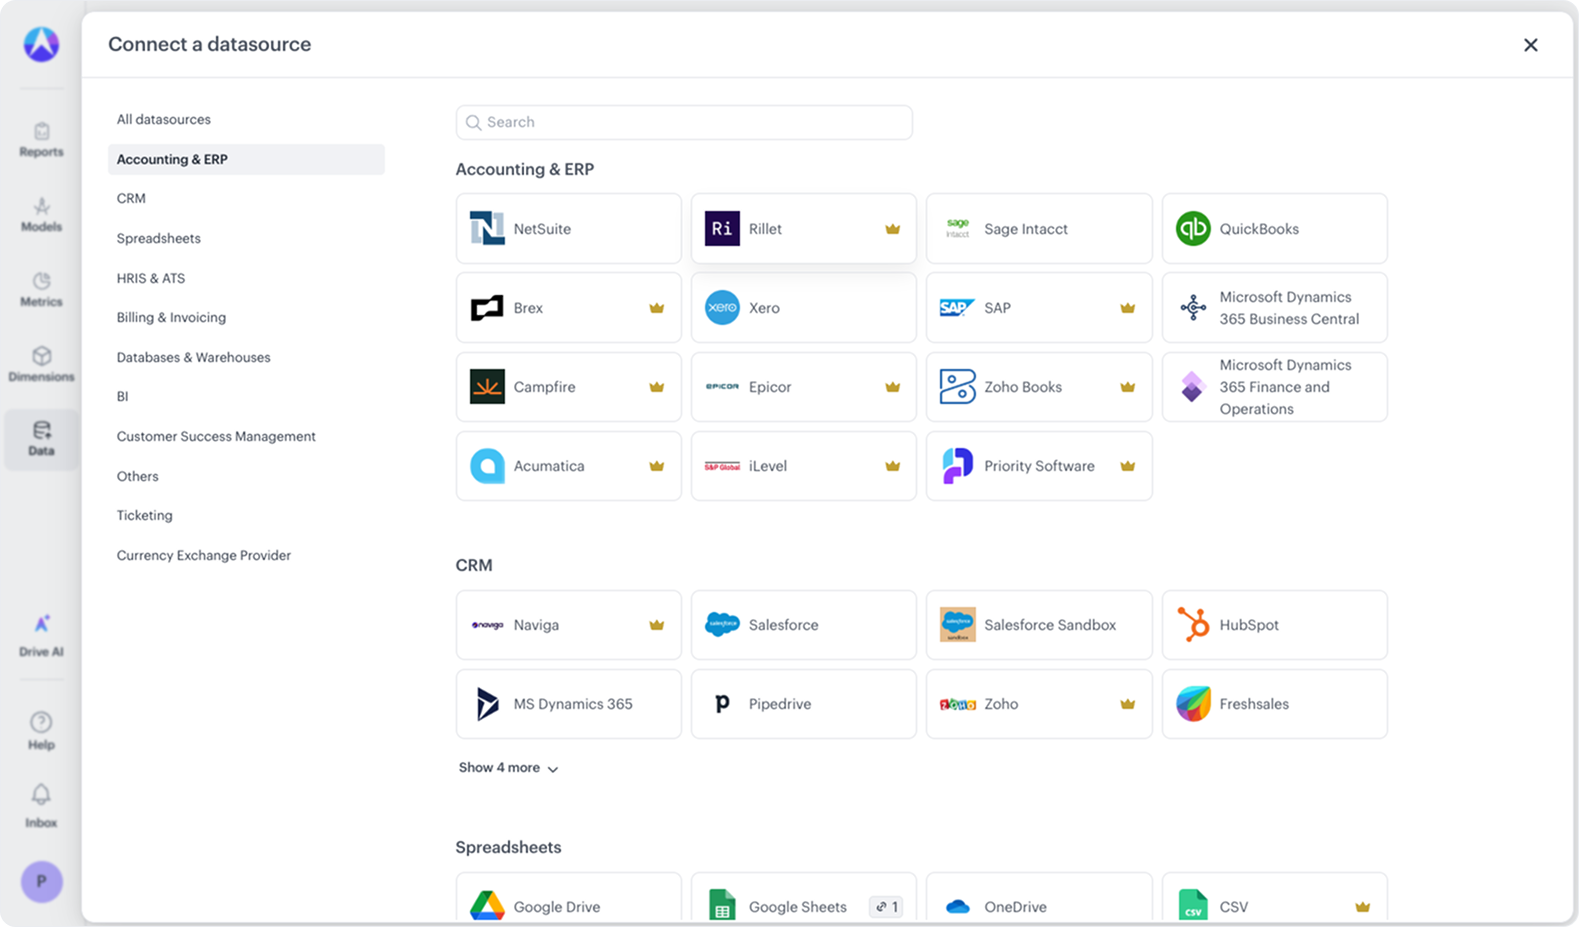1579x927 pixels.
Task: Select the Freshsales CRM card
Action: (x=1274, y=704)
